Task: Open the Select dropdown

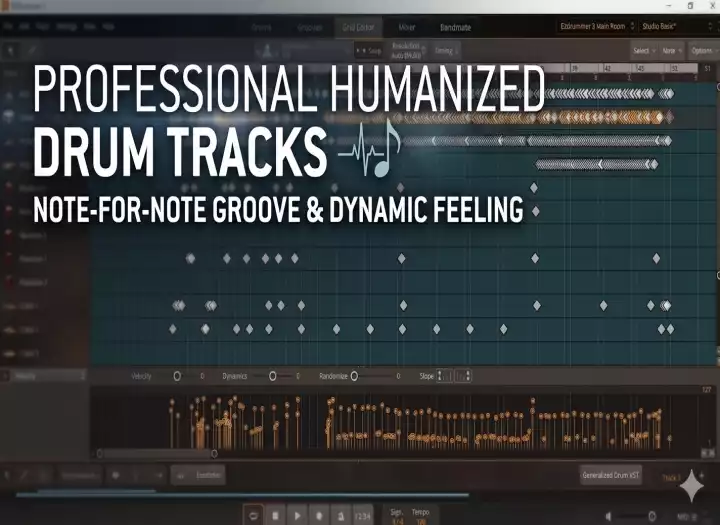Action: coord(644,51)
